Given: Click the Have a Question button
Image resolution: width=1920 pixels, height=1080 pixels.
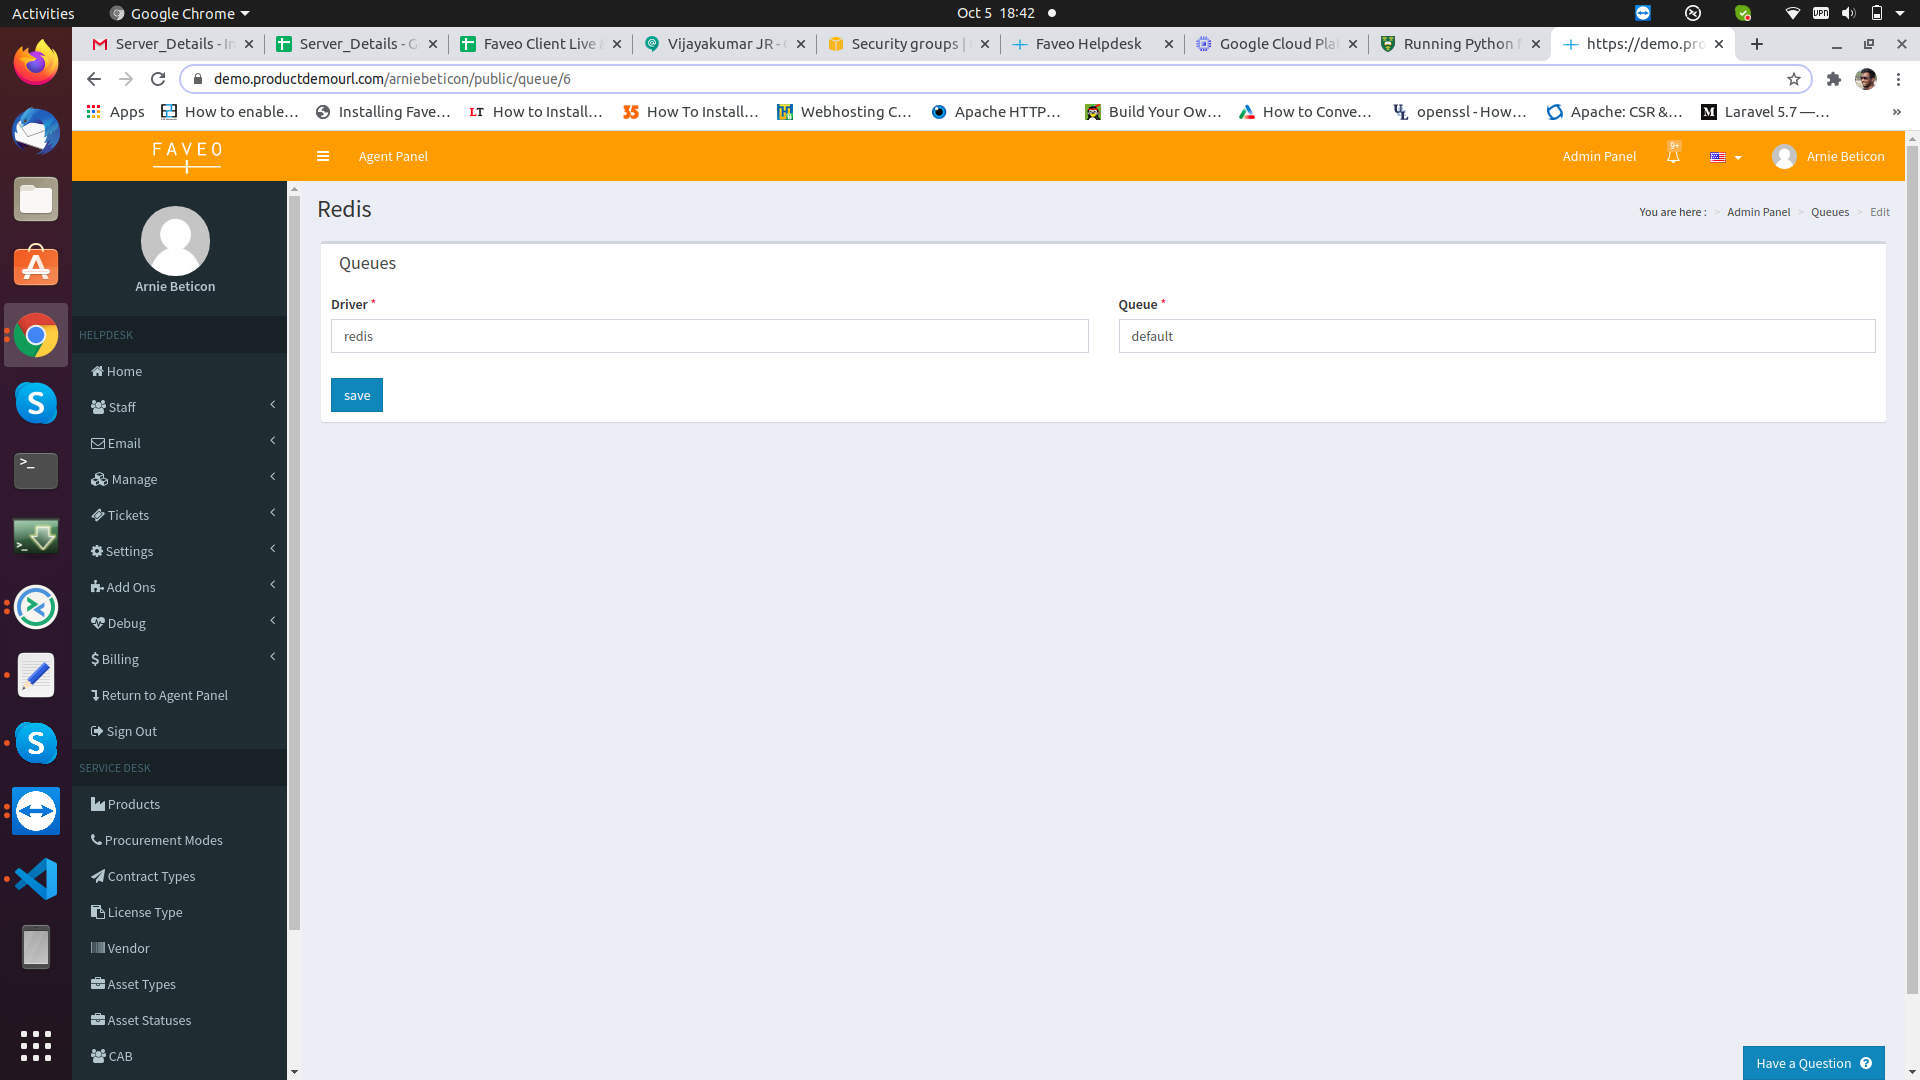Looking at the screenshot, I should pos(1813,1063).
